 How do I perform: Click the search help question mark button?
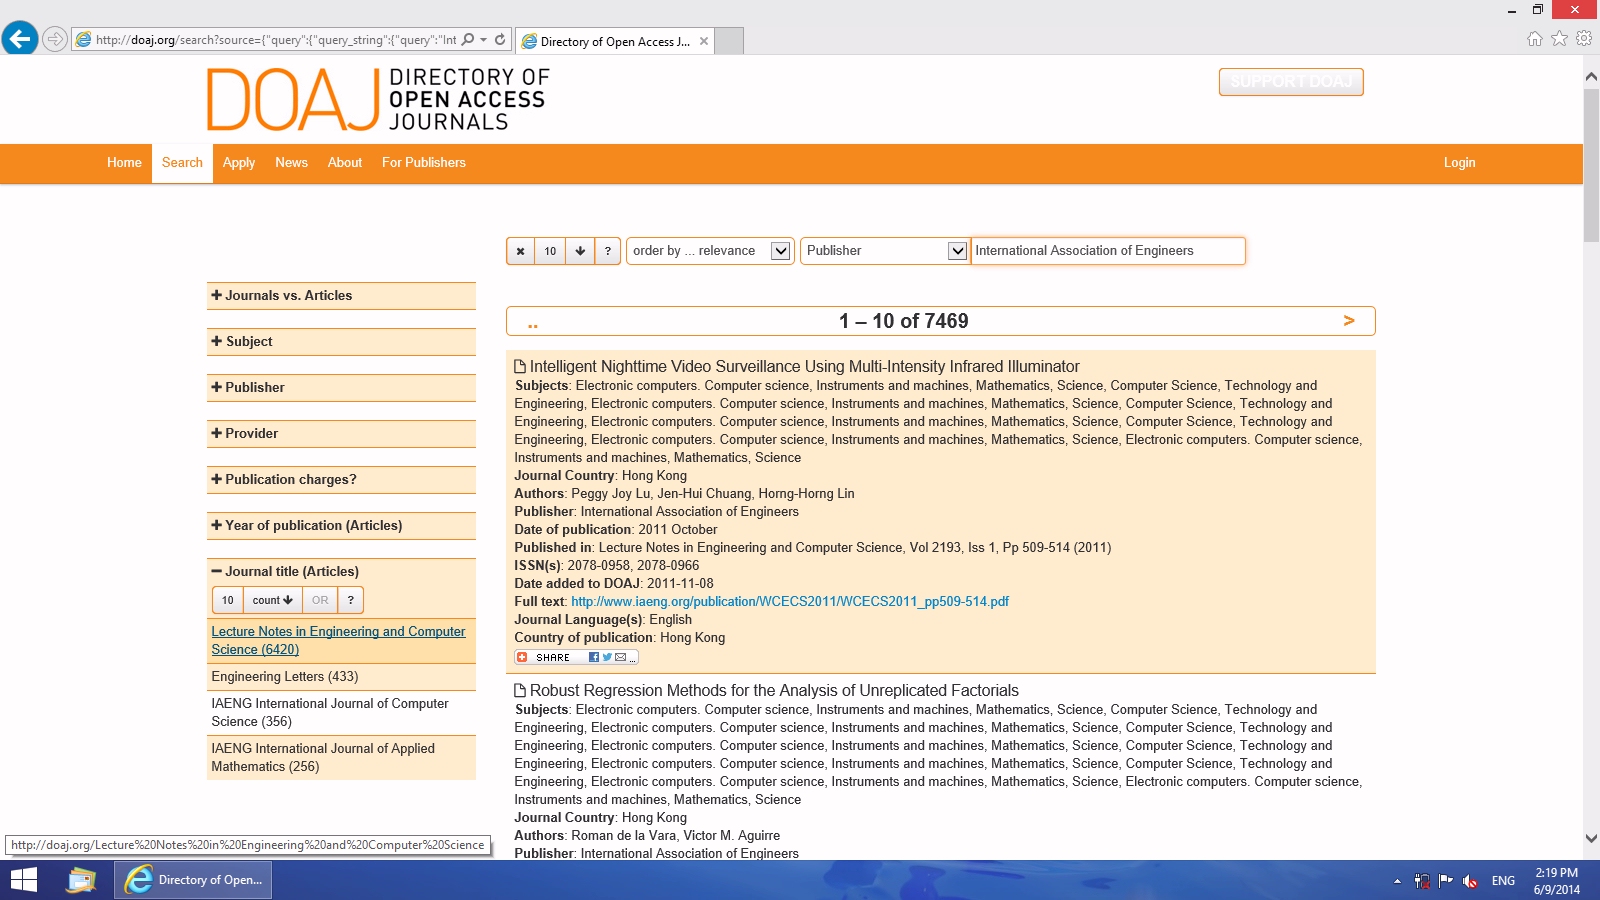(608, 251)
